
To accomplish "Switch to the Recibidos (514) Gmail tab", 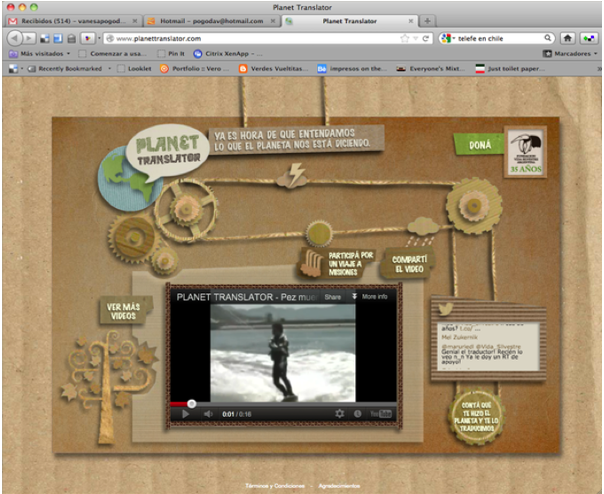I will 73,21.
